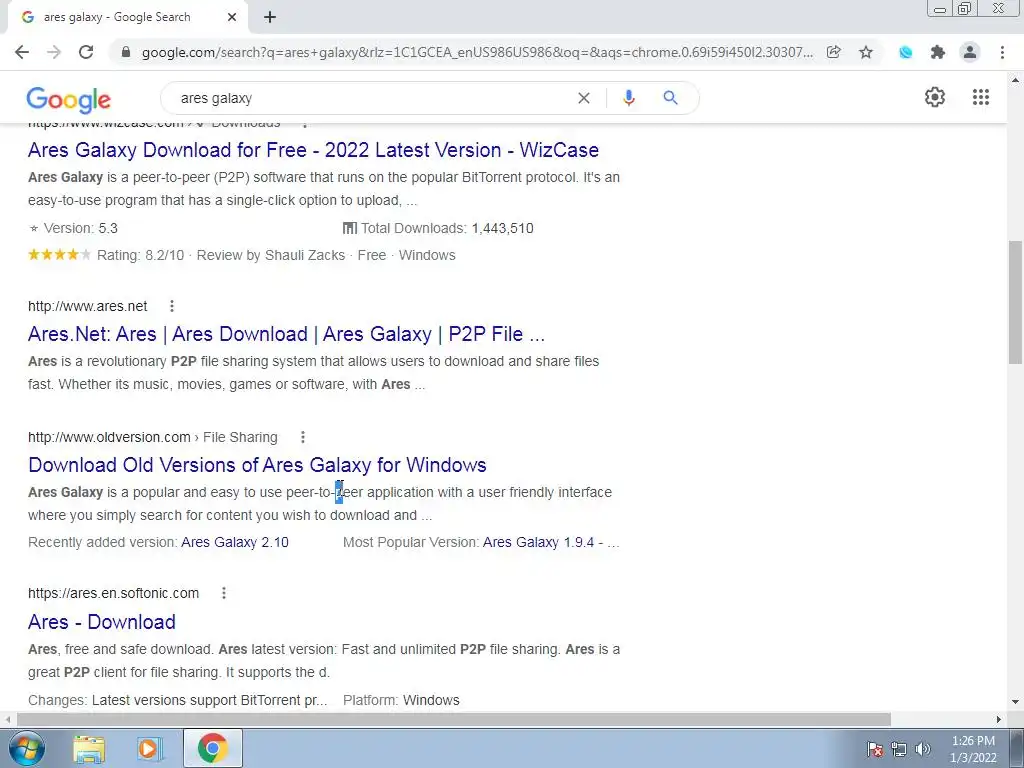Screen dimensions: 1024x768
Task: Open a new tab
Action: click(270, 18)
